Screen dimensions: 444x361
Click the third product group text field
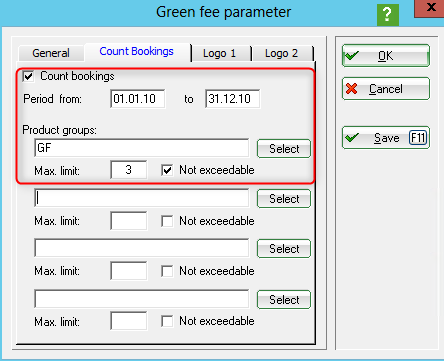point(142,248)
